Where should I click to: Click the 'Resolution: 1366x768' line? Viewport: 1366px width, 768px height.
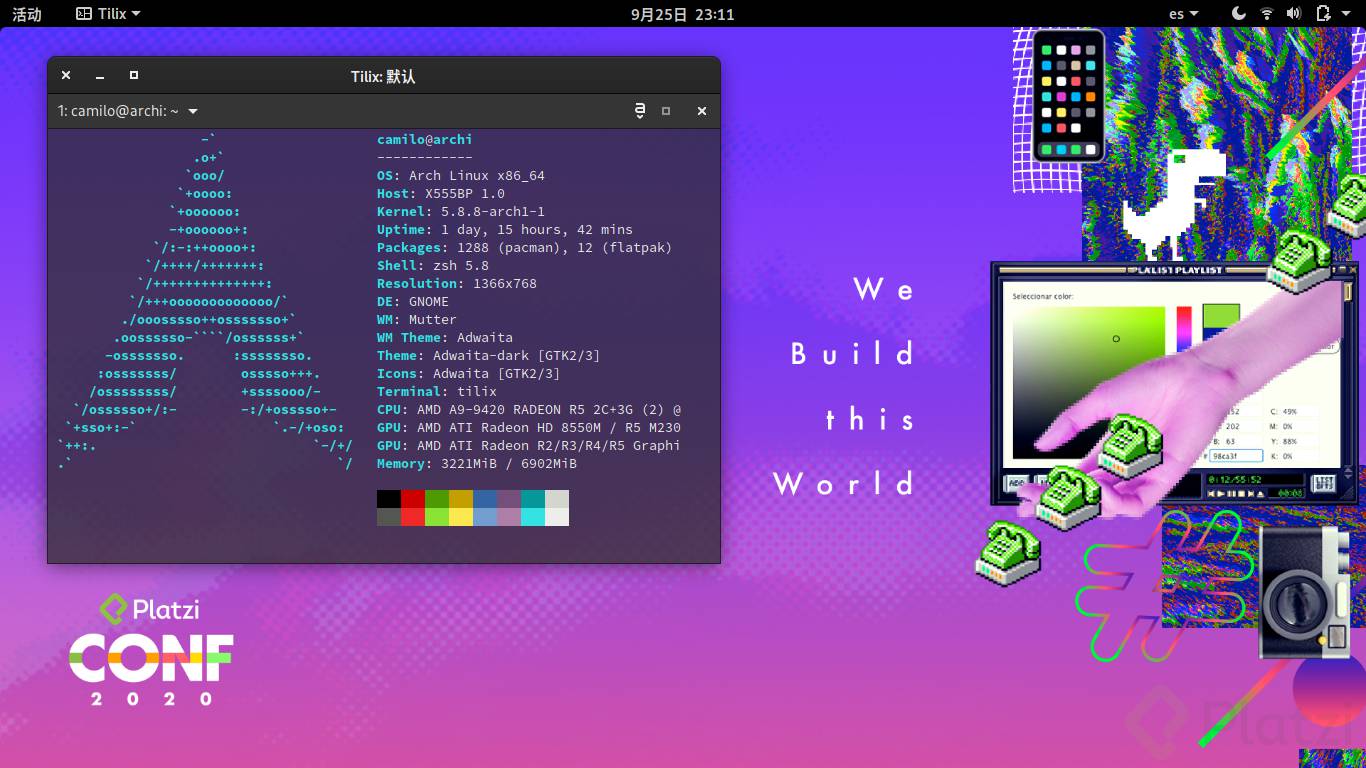click(457, 283)
